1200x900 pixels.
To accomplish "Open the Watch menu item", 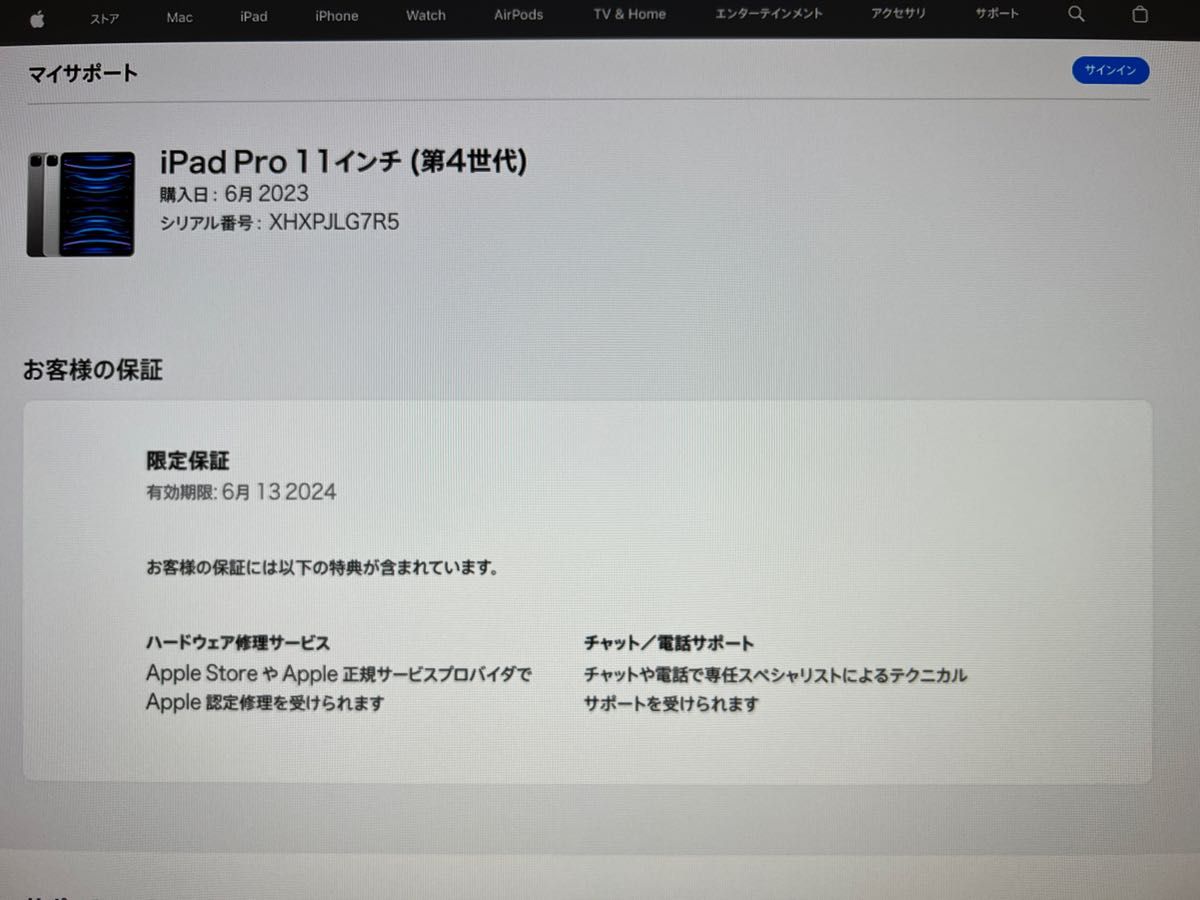I will coord(426,15).
